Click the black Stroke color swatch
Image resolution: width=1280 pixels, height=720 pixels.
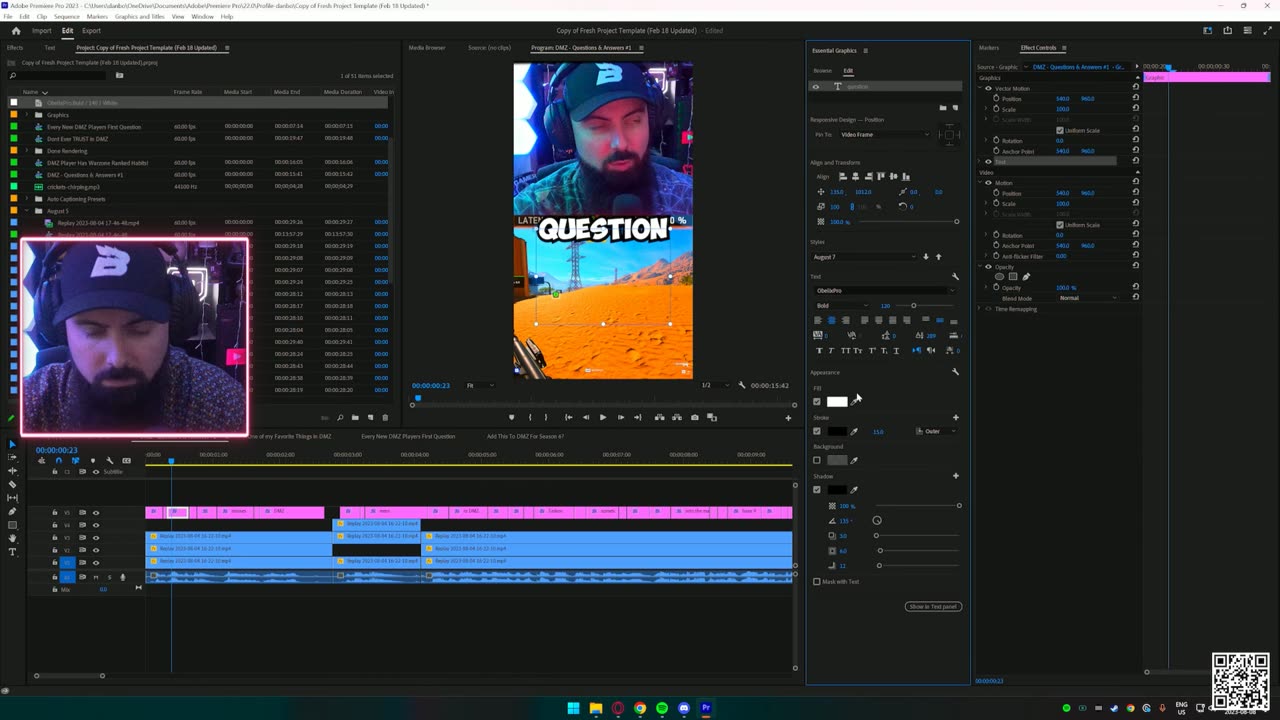(x=837, y=432)
